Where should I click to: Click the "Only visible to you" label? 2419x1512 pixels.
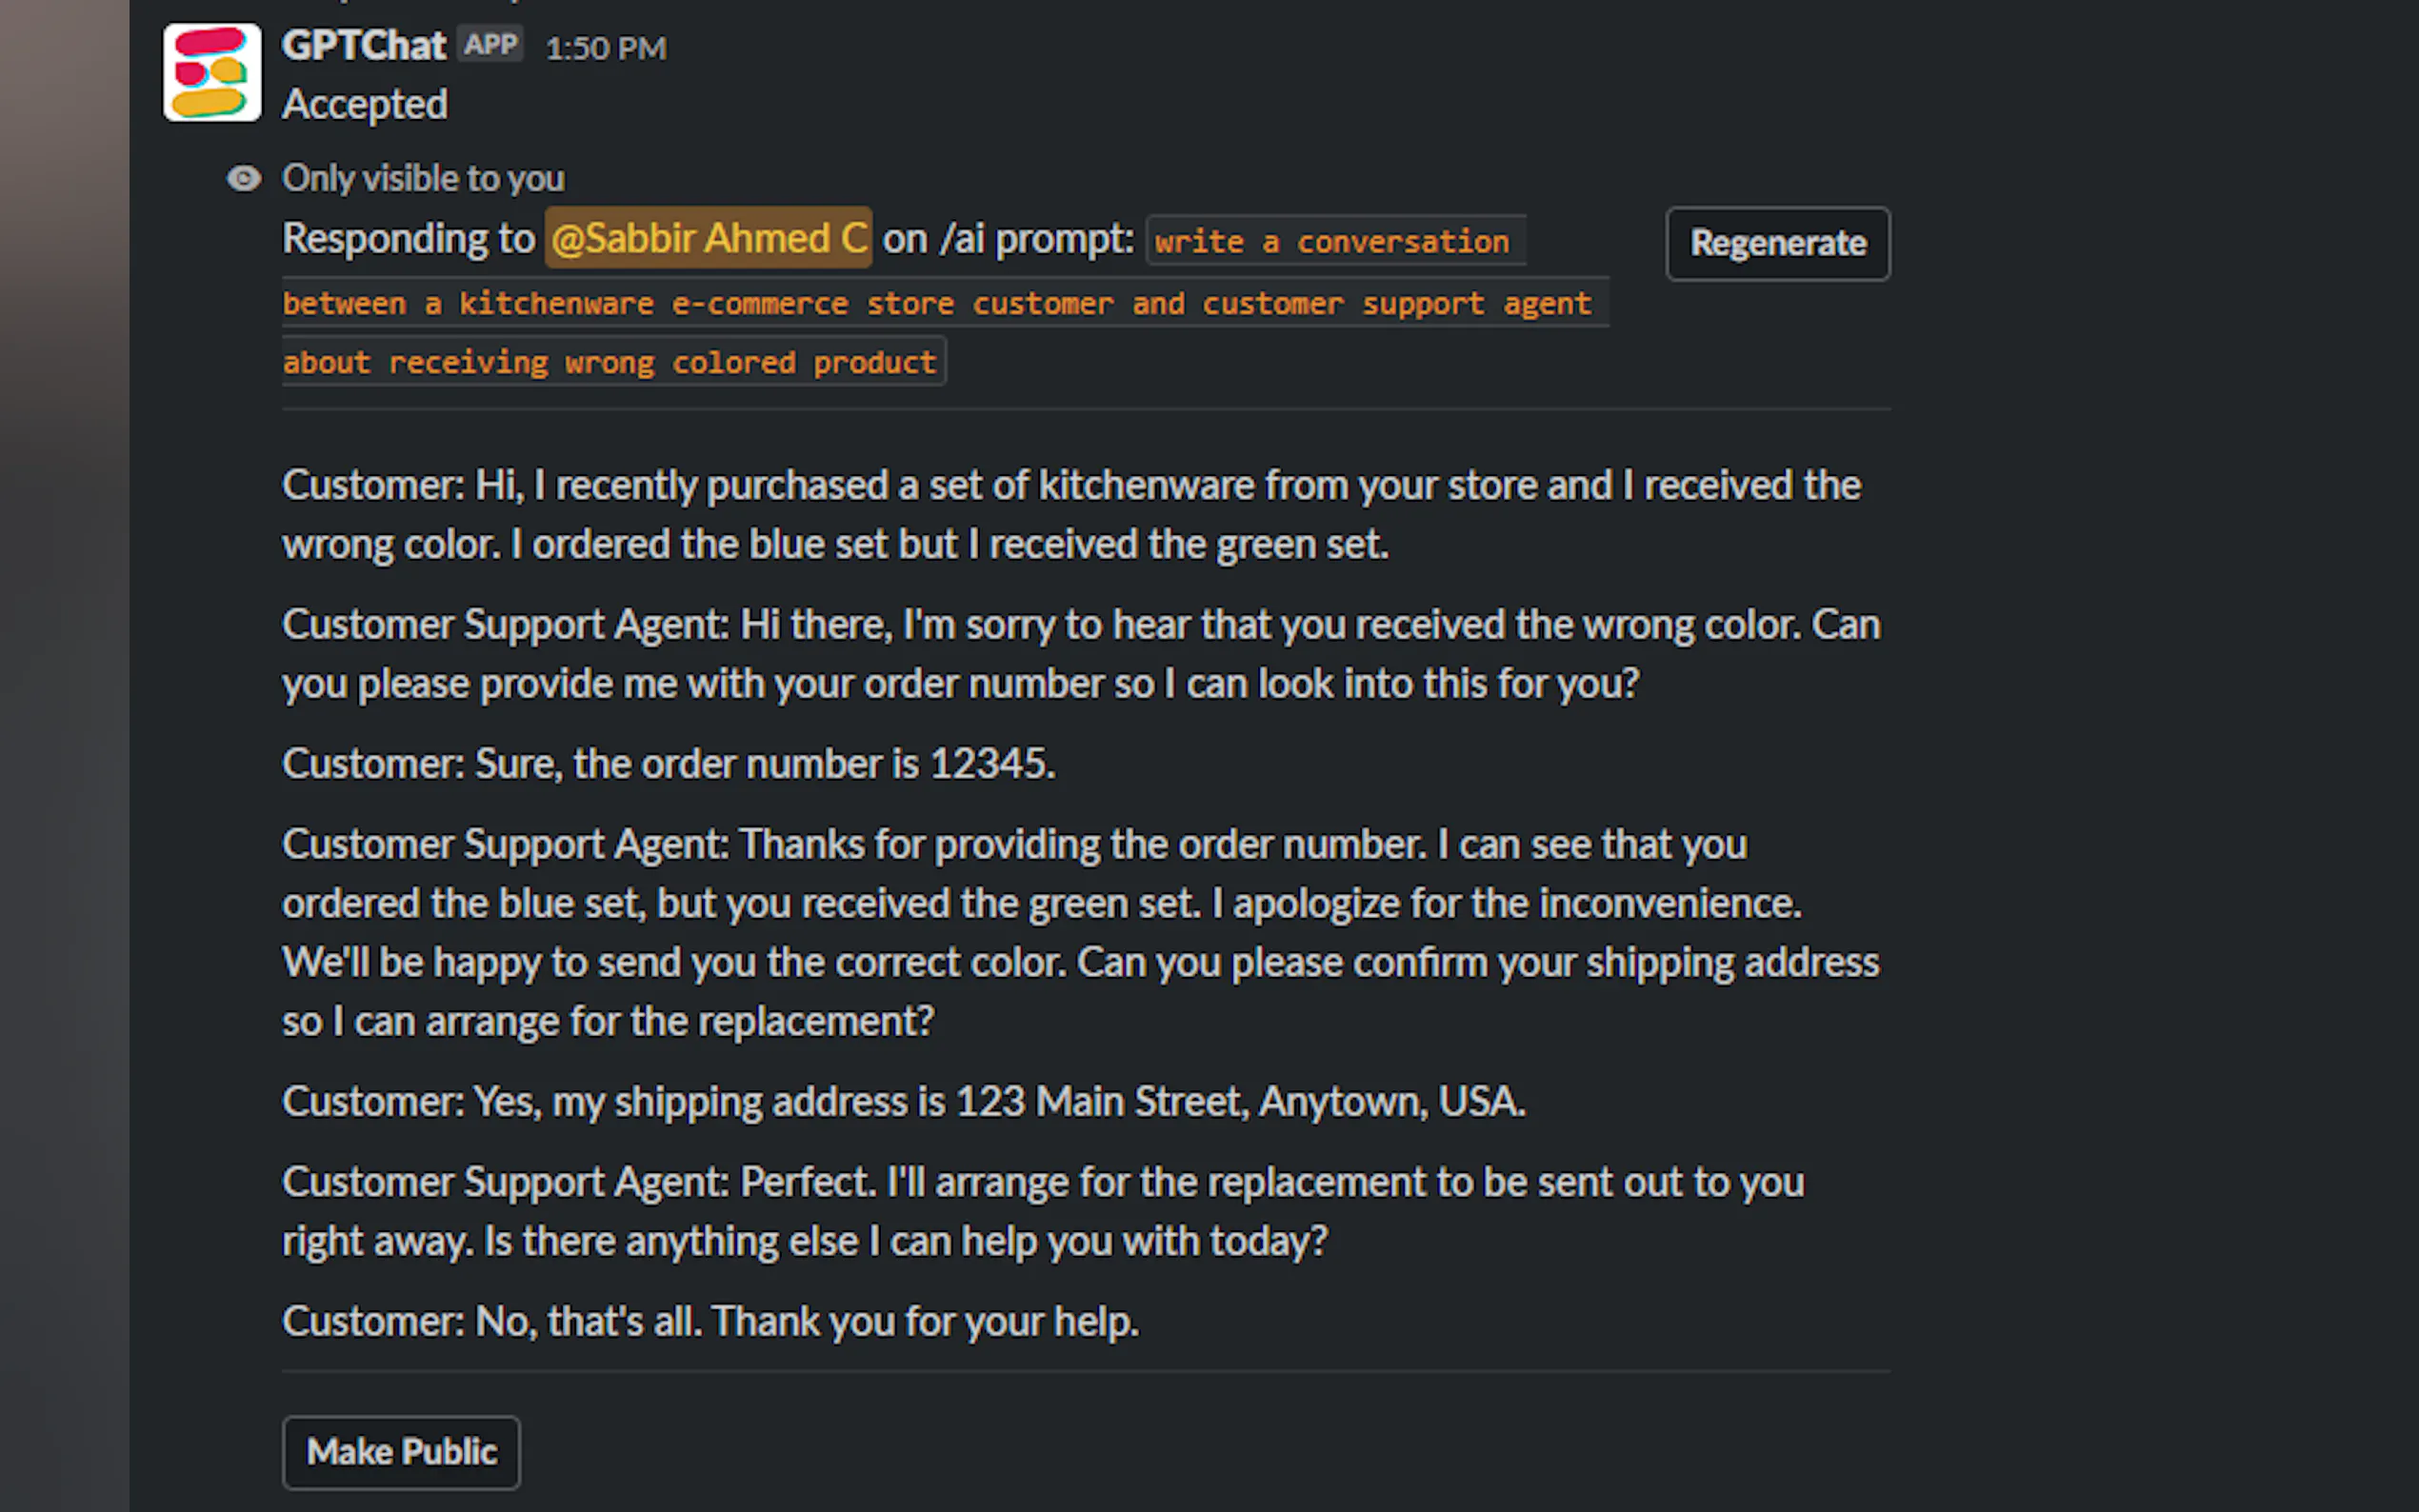click(x=423, y=179)
